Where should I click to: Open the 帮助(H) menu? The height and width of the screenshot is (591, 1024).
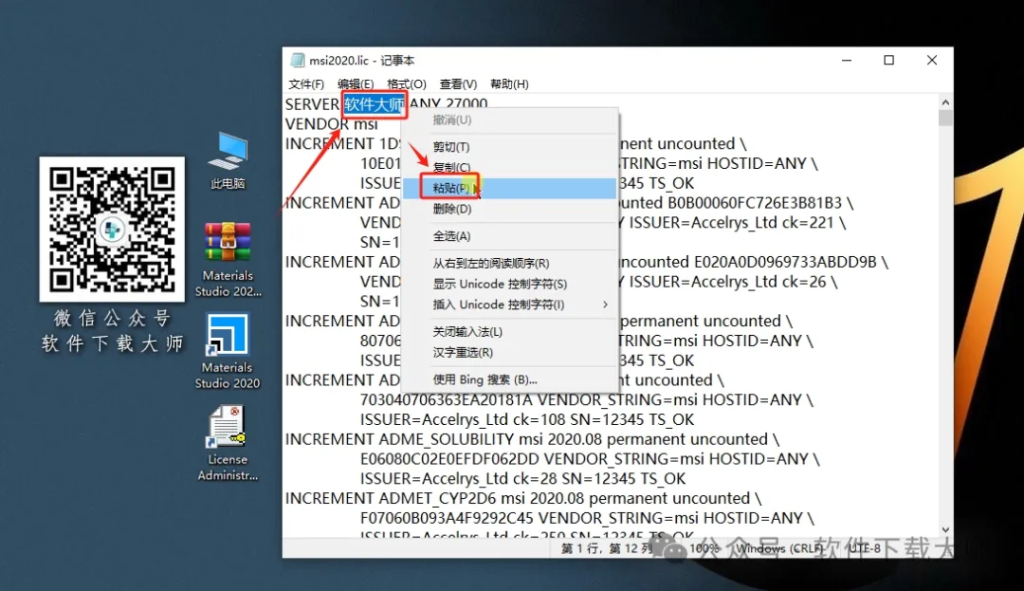tap(510, 84)
